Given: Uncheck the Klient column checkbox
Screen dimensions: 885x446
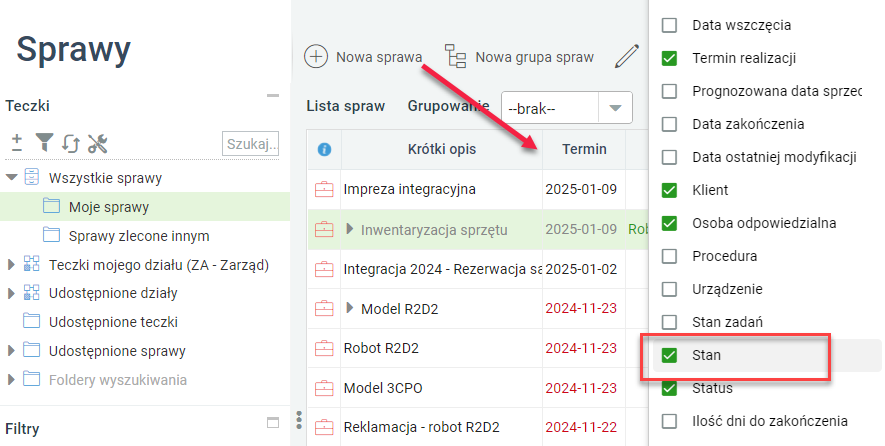Looking at the screenshot, I should (669, 190).
